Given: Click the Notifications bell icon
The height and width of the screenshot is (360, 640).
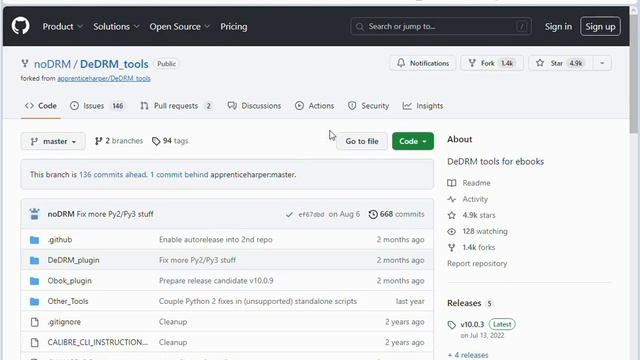Looking at the screenshot, I should tap(401, 63).
